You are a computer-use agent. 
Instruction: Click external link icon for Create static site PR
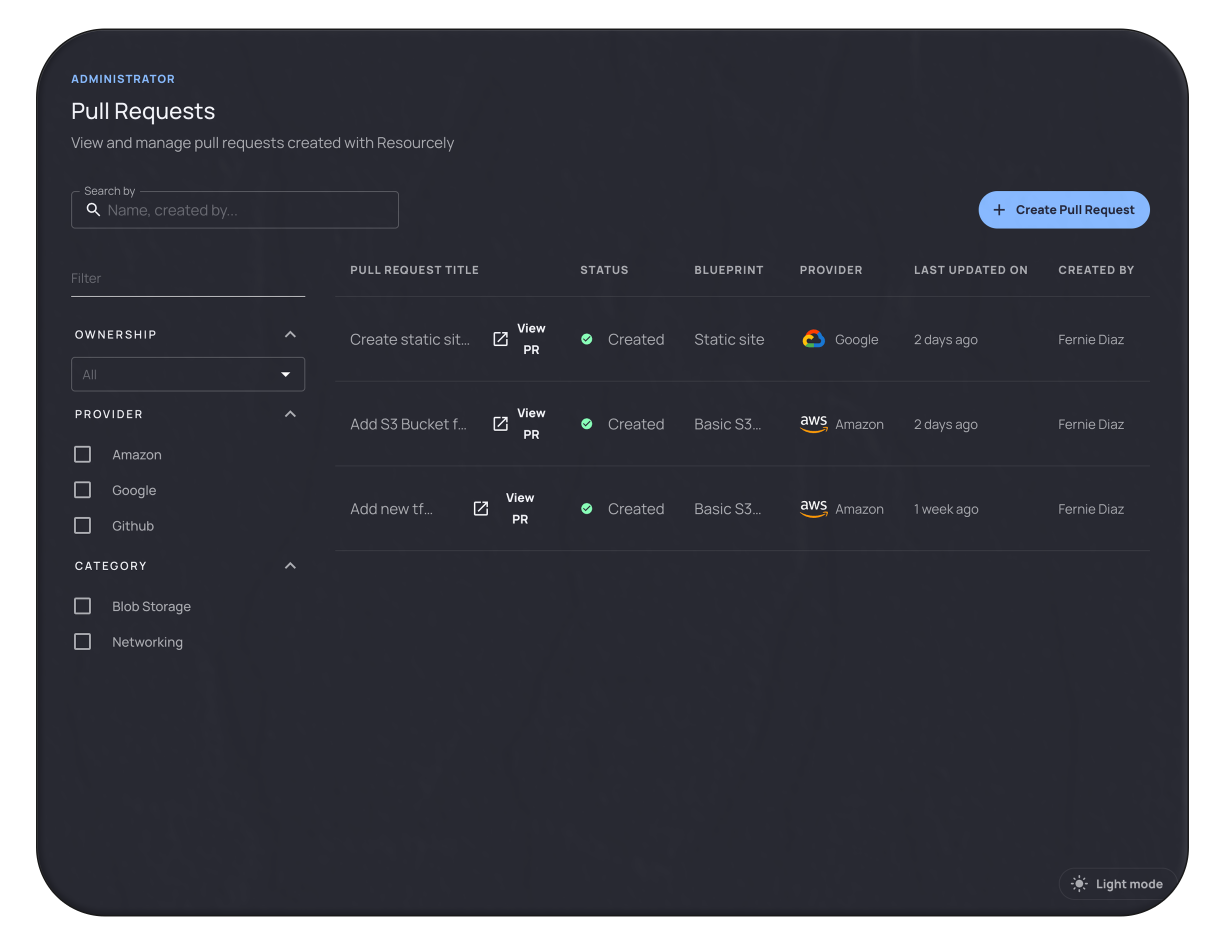[501, 339]
